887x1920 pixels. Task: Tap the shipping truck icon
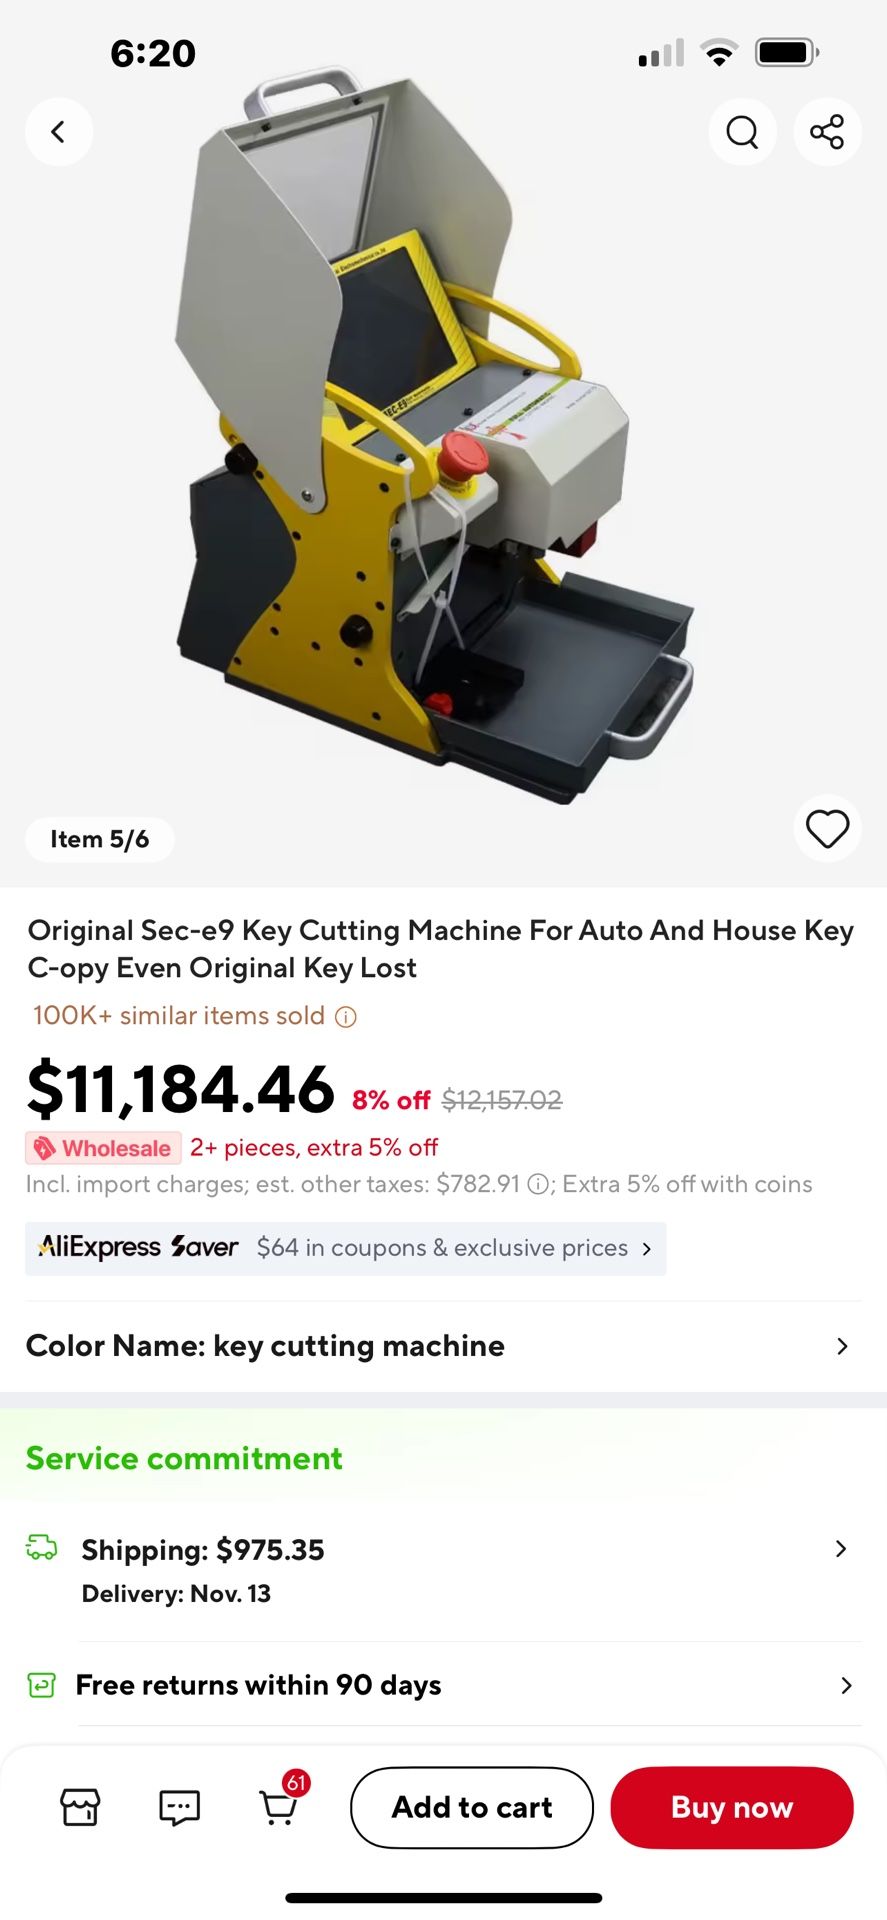pos(42,1548)
